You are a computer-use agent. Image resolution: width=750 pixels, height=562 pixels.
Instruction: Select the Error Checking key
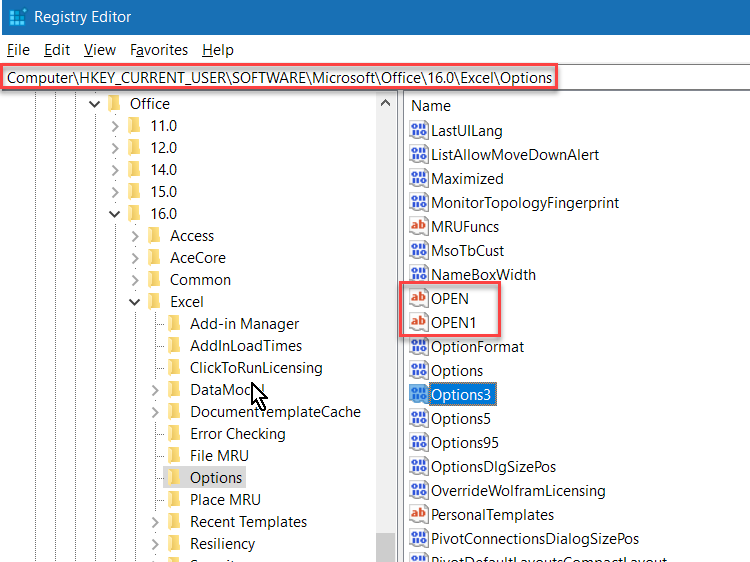[x=237, y=433]
